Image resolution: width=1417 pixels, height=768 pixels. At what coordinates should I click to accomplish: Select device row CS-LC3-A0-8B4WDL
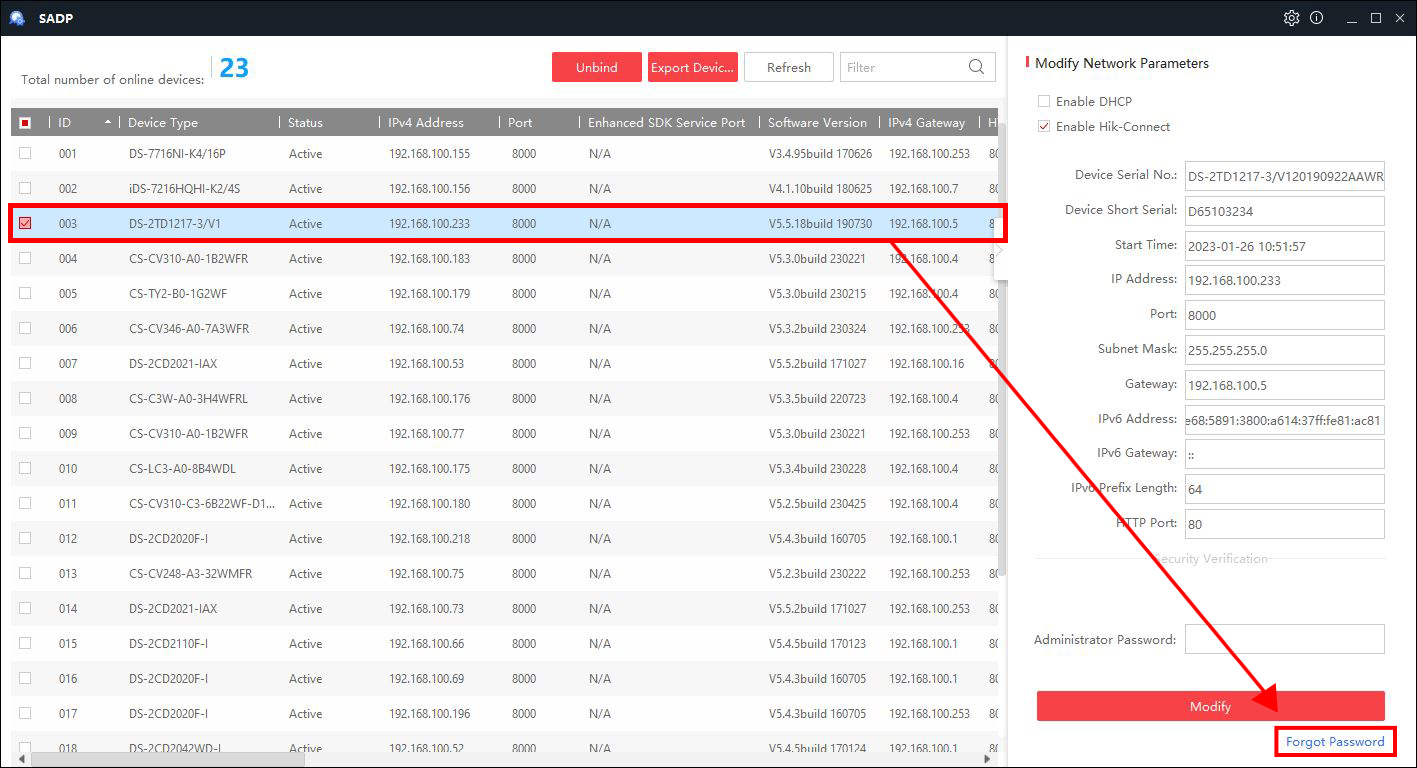504,468
